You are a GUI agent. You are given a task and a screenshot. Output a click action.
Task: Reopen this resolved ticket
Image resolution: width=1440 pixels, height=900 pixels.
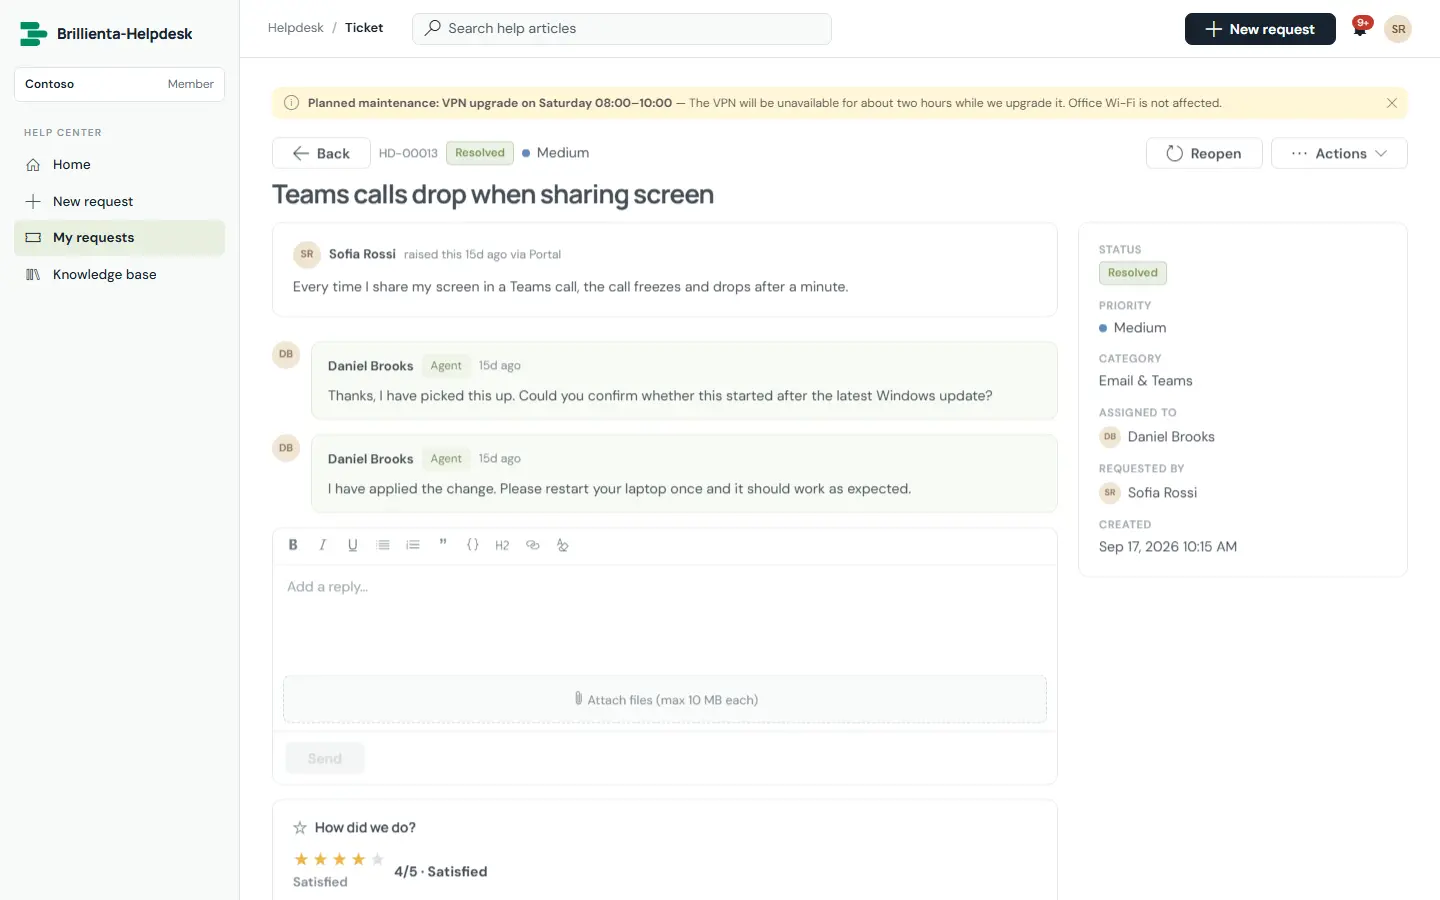click(1204, 153)
